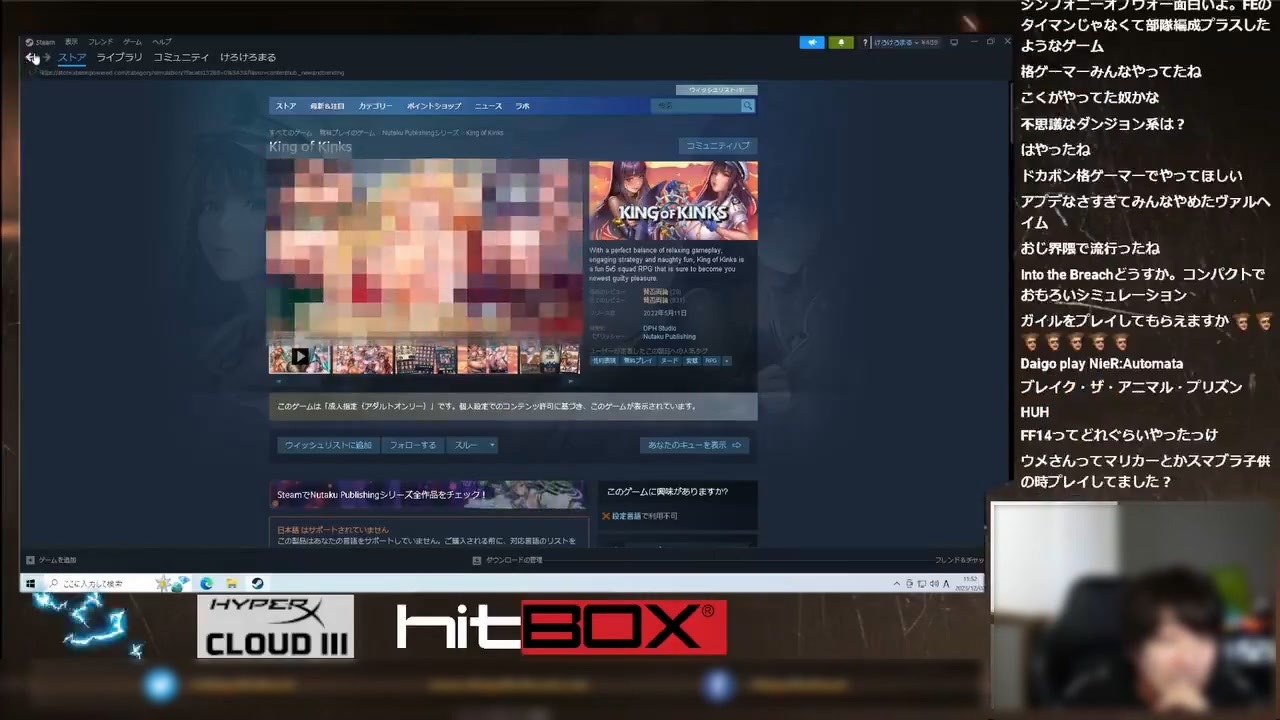Image resolution: width=1280 pixels, height=720 pixels.
Task: Open the カテゴリー store menu
Action: point(375,106)
